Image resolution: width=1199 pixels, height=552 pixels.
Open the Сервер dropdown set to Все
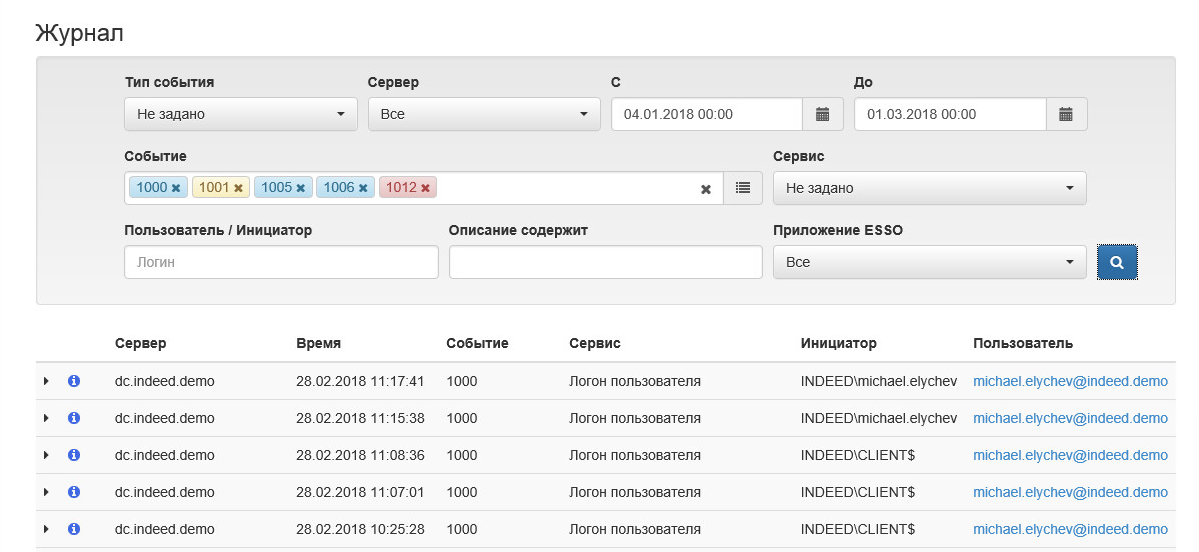pyautogui.click(x=484, y=114)
